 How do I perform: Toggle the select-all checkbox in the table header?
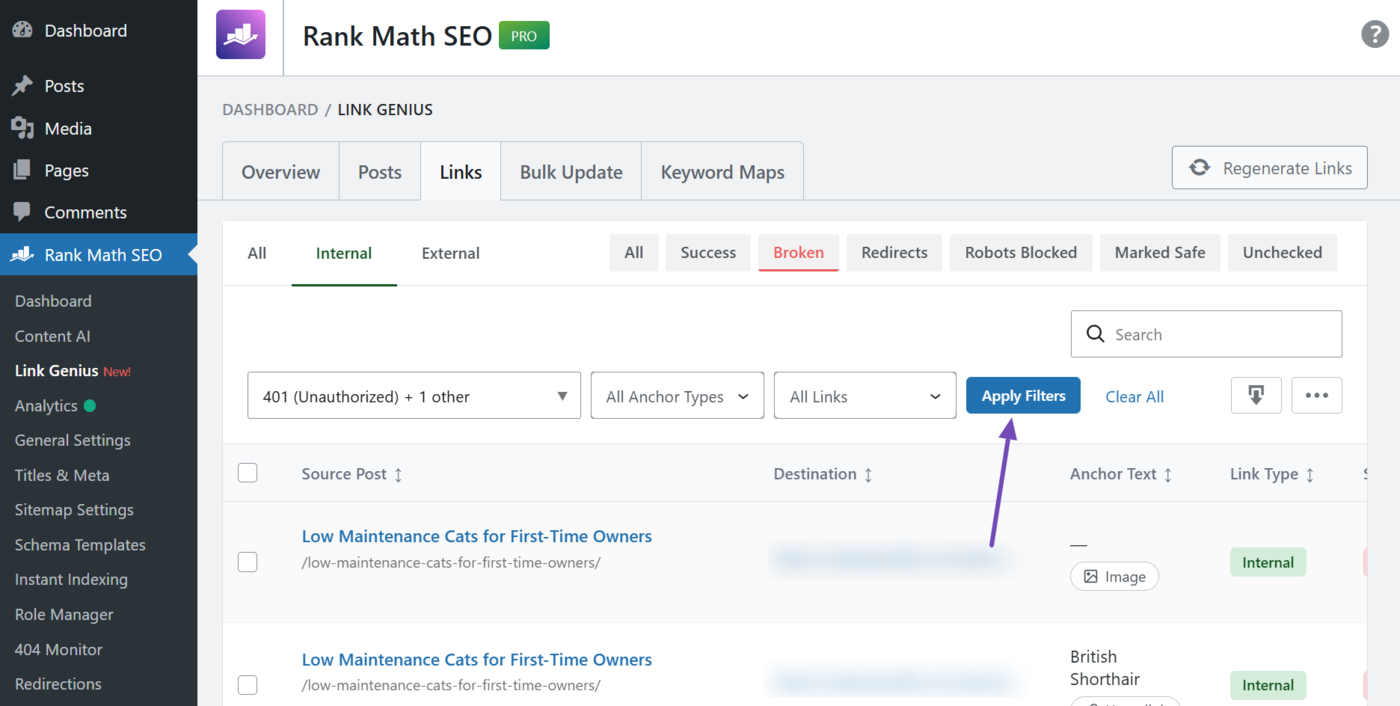[x=247, y=472]
